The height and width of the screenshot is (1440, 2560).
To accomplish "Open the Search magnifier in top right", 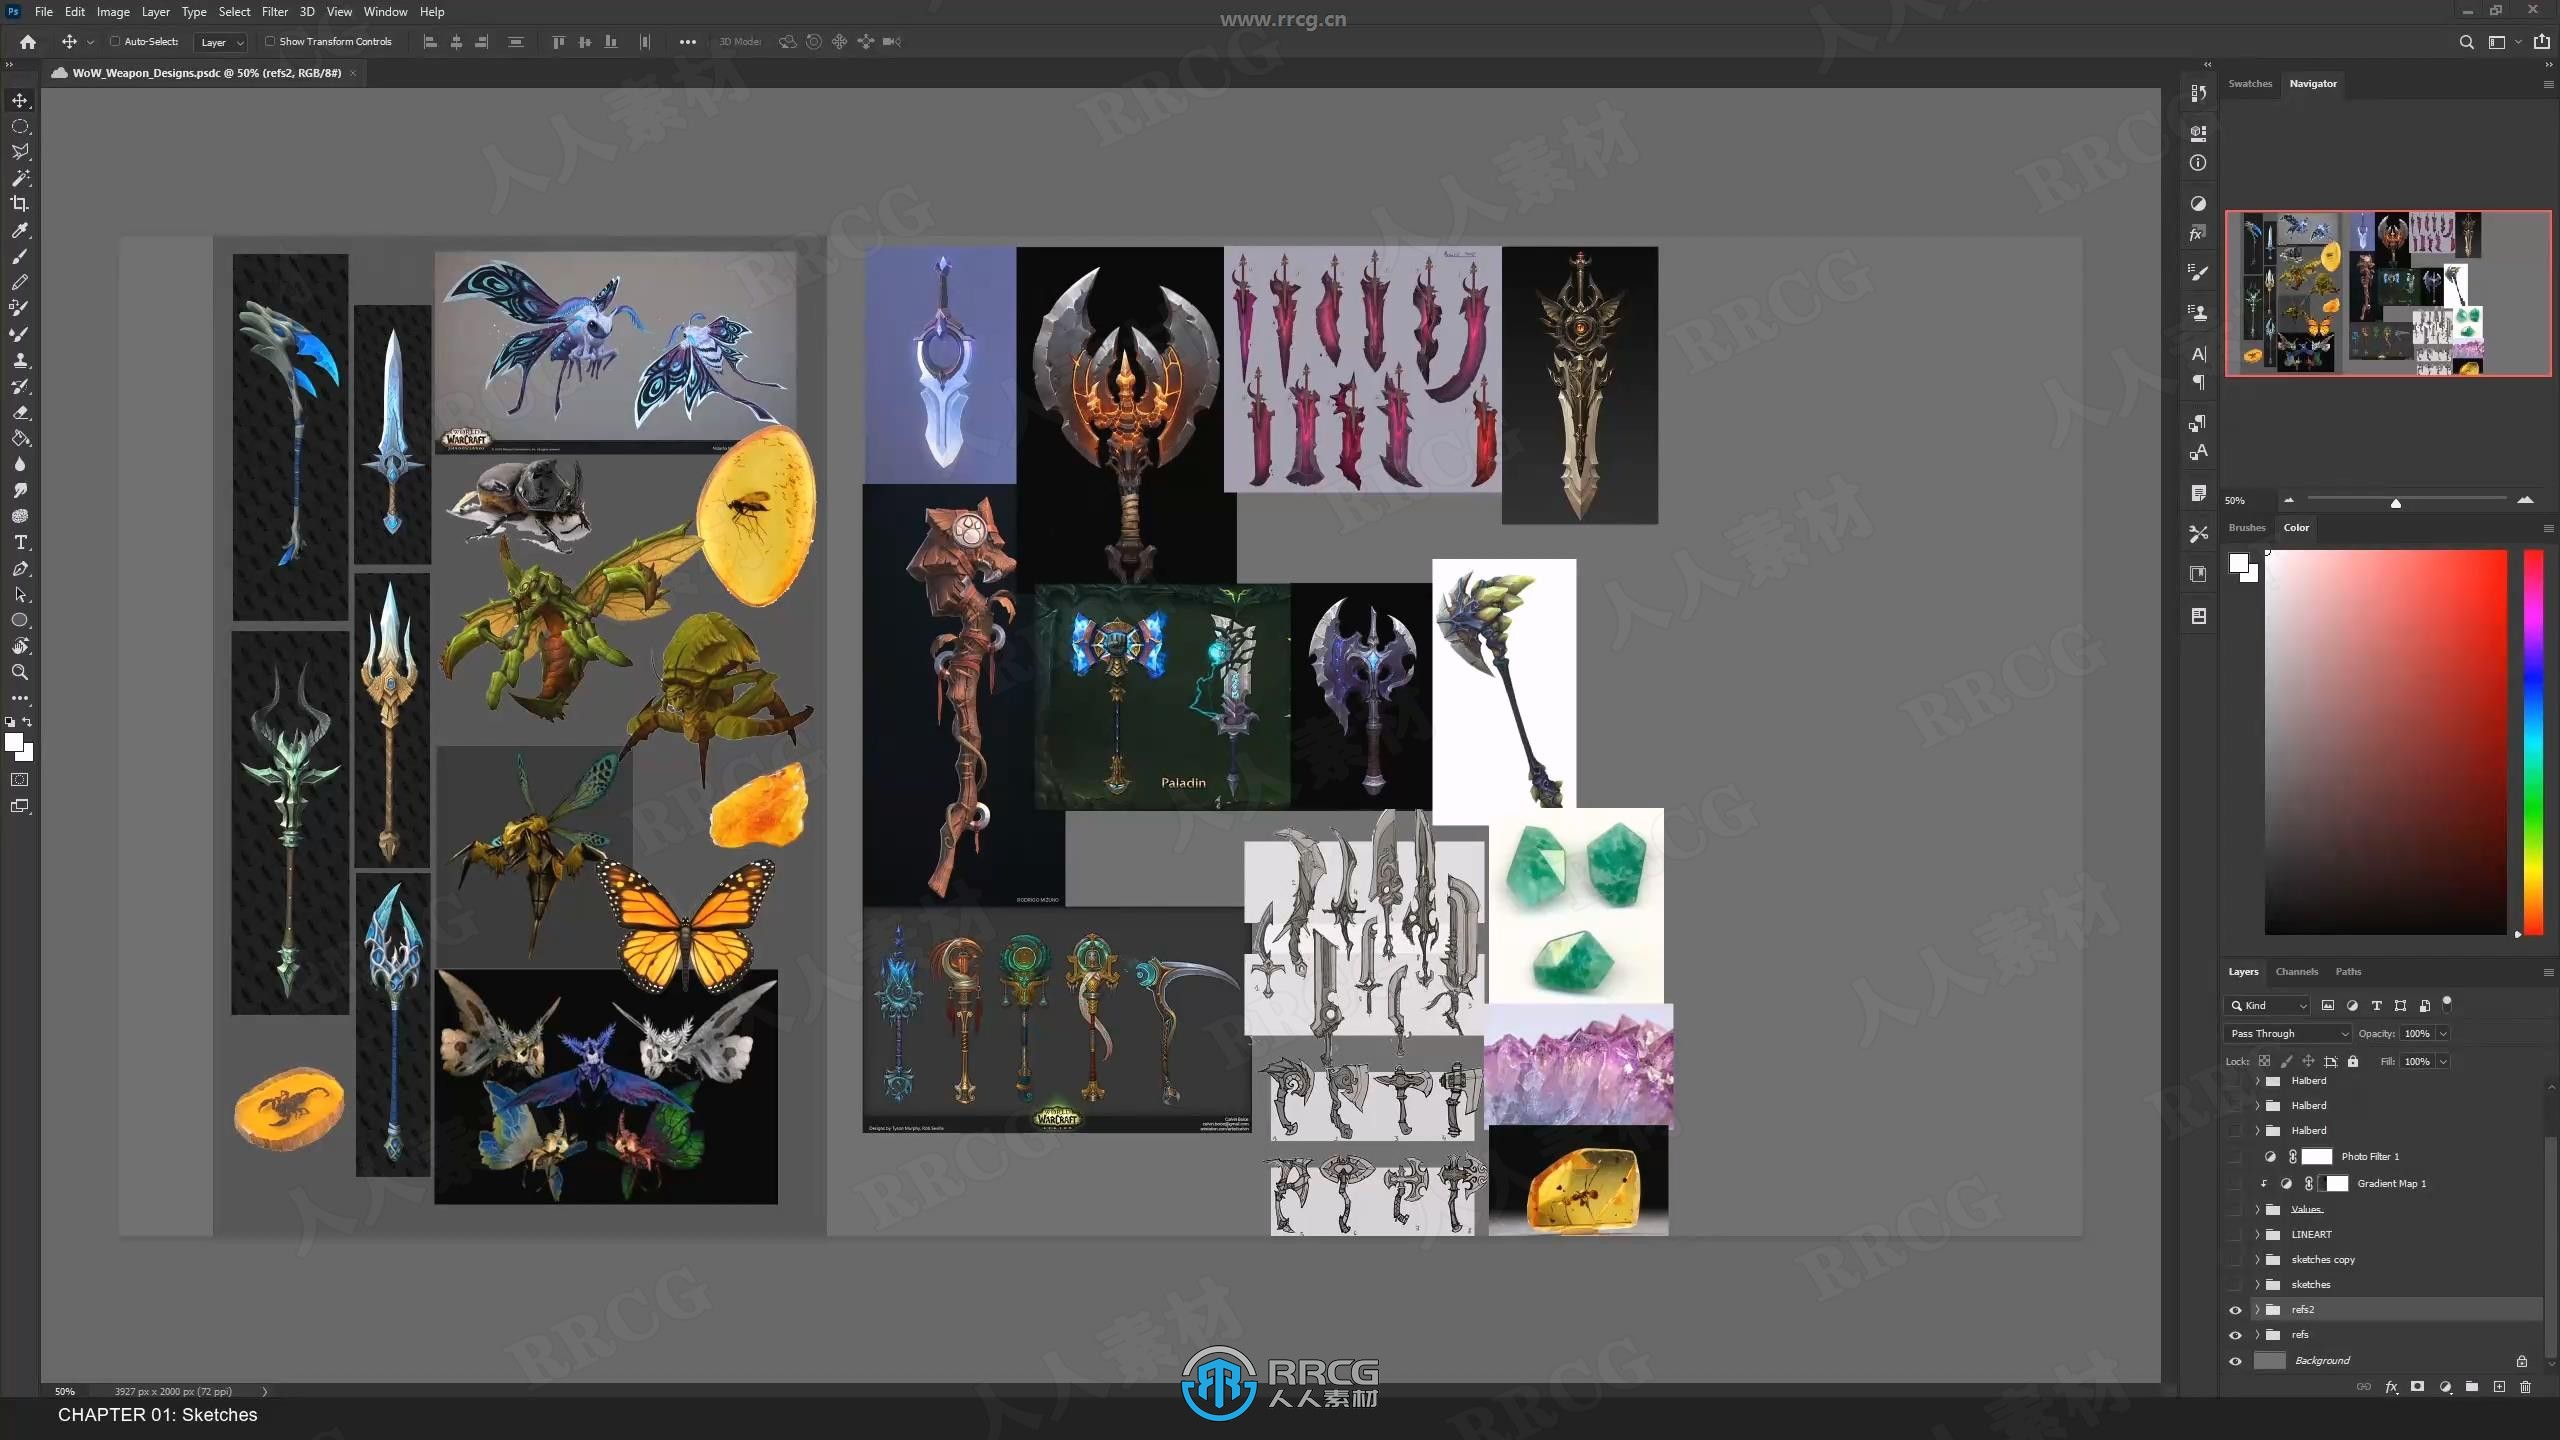I will coord(2466,42).
